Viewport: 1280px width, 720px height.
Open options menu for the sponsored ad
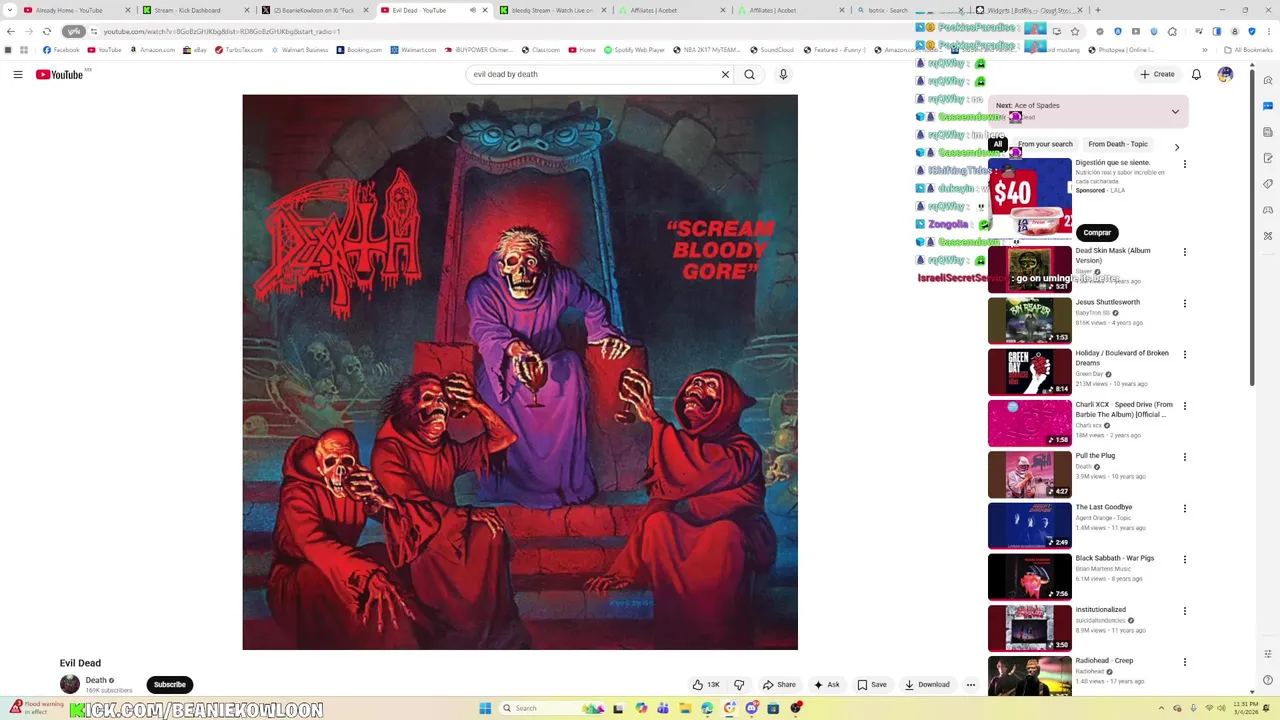coord(1185,164)
